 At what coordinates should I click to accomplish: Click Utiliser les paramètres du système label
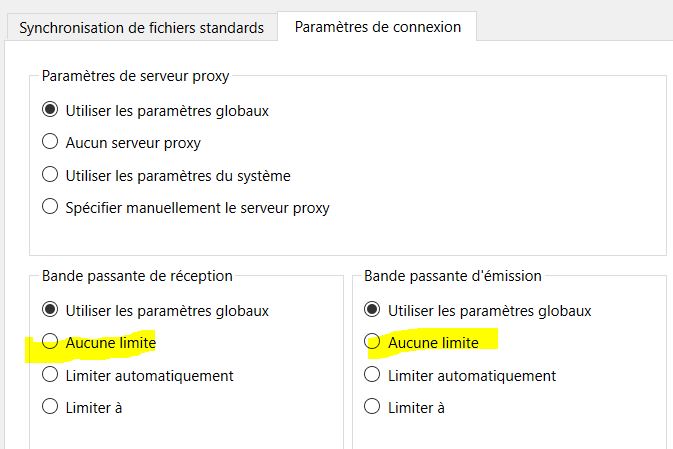[x=178, y=175]
